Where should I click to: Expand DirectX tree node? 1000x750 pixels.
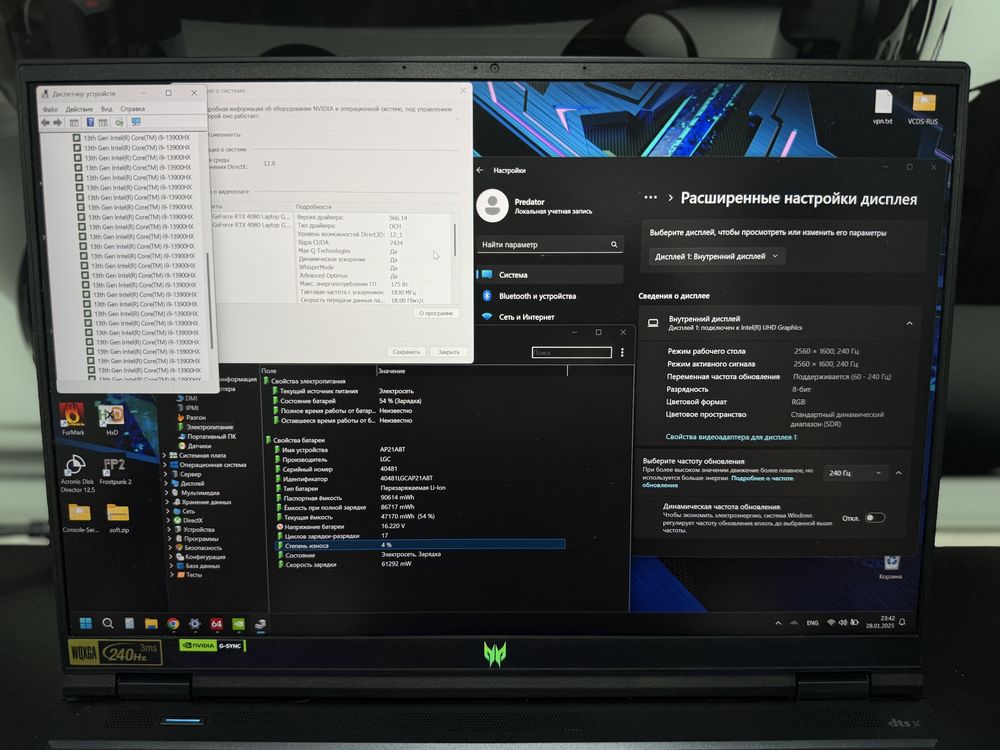point(169,520)
